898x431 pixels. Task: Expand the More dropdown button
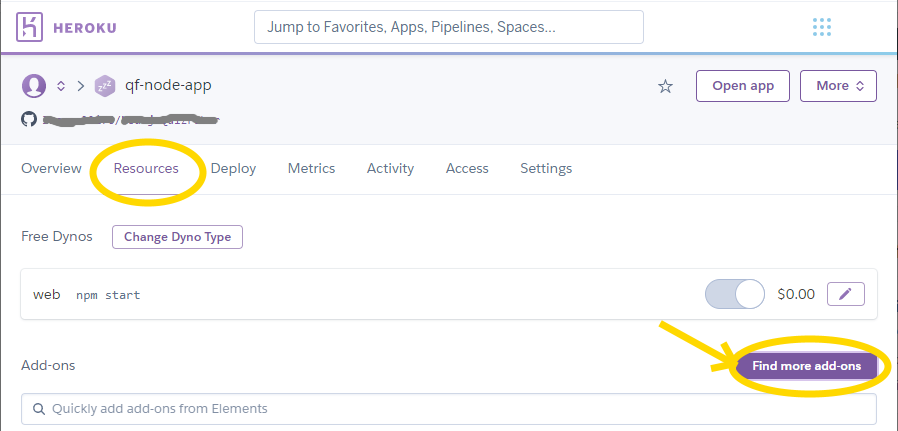coord(838,86)
